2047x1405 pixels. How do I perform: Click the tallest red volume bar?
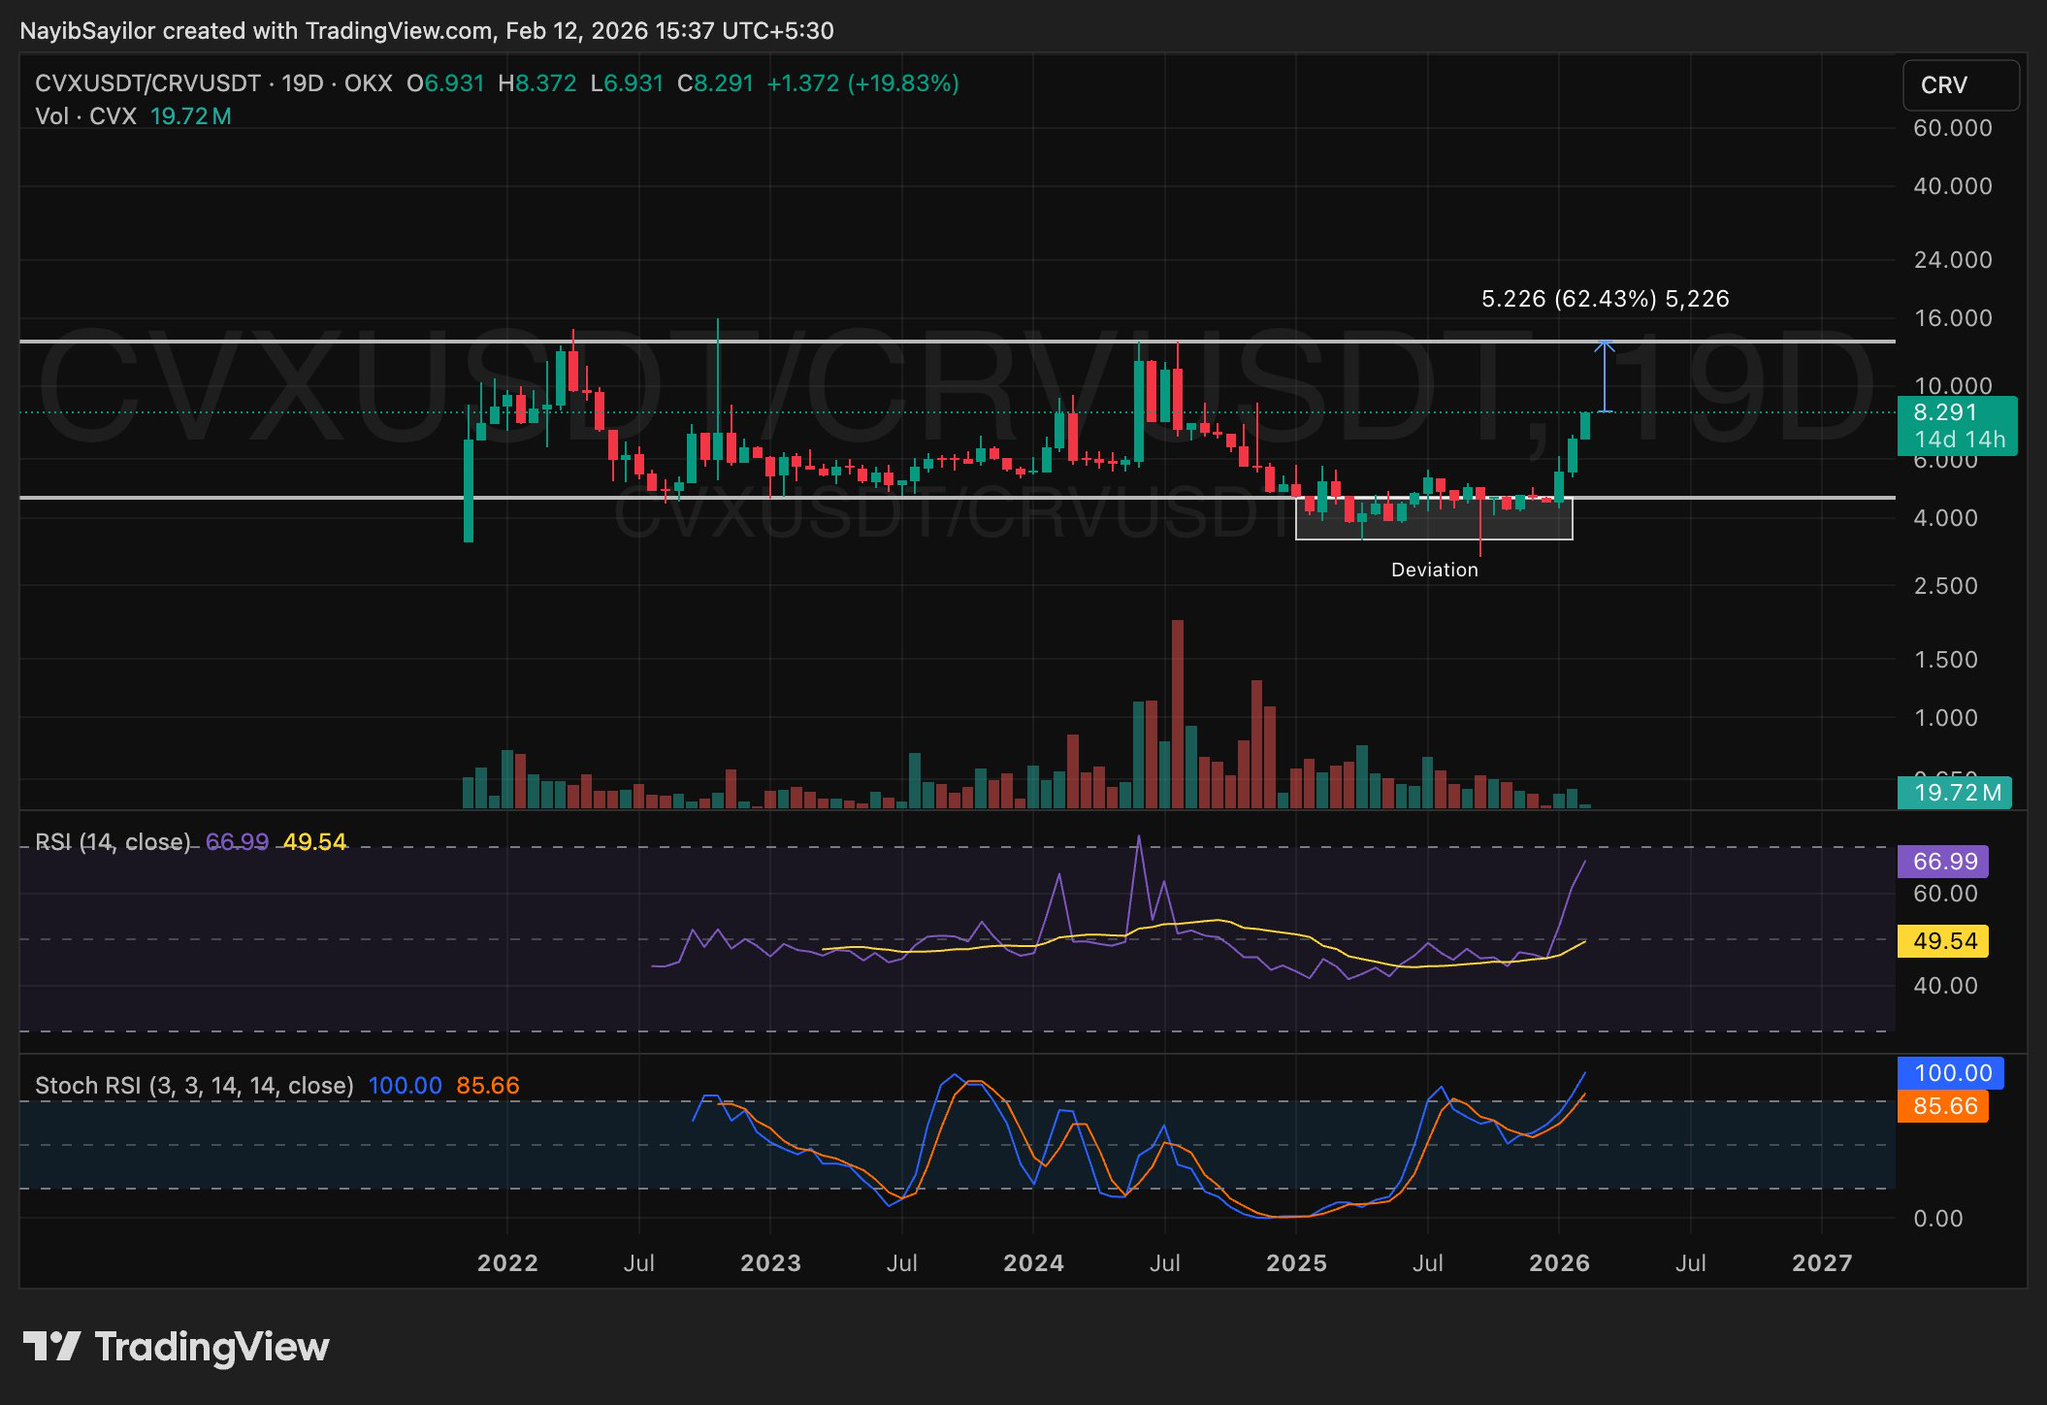[x=1177, y=715]
